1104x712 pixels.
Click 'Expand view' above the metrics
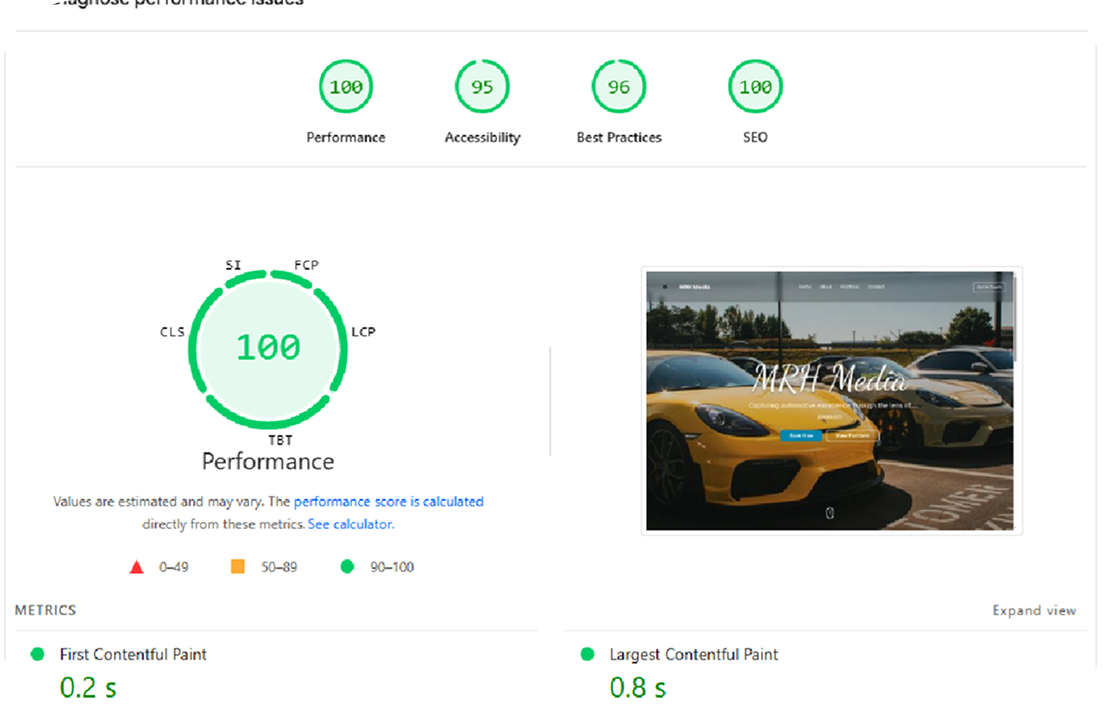[1034, 610]
